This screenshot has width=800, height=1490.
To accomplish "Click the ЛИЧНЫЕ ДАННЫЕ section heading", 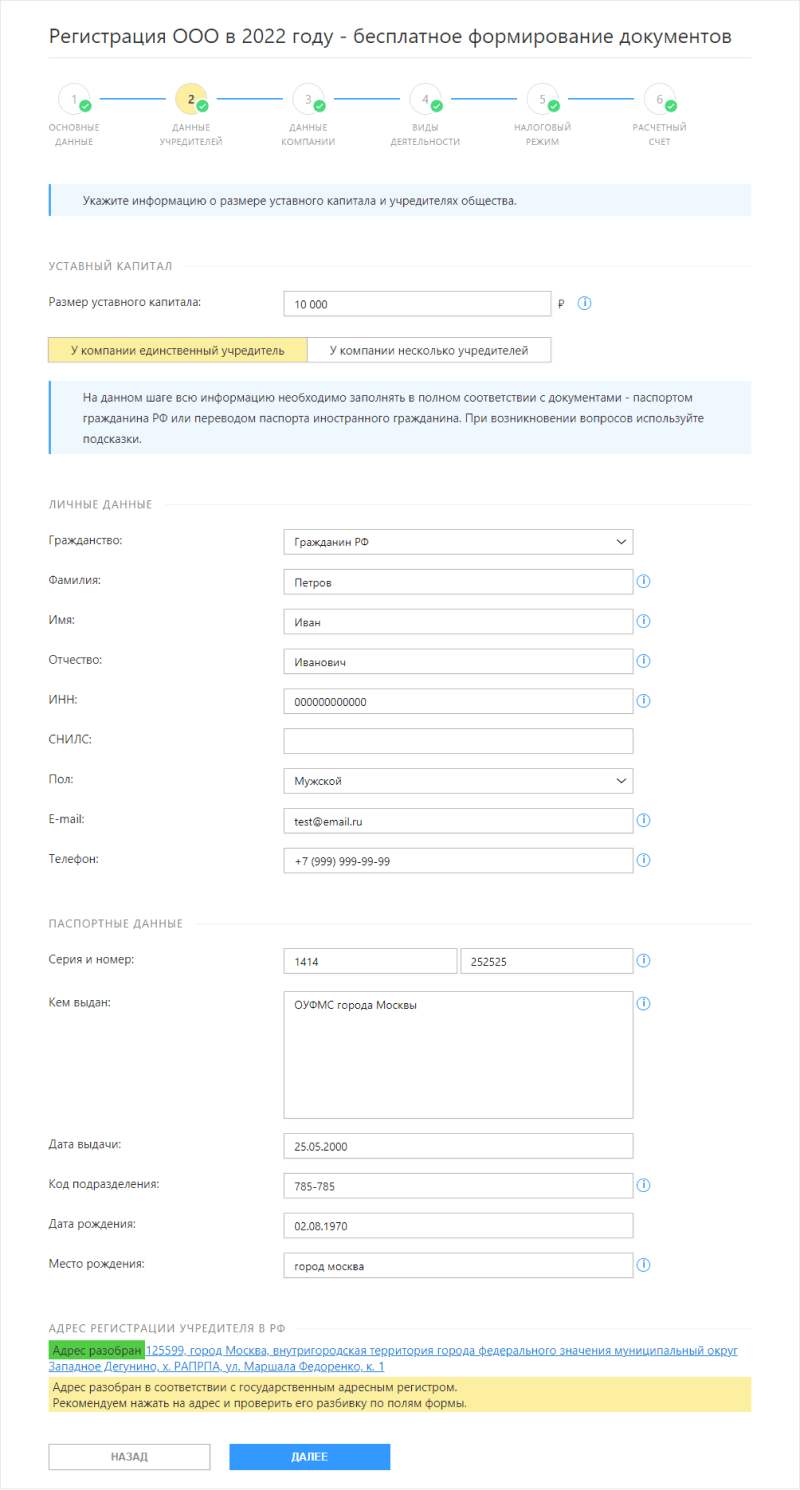I will pyautogui.click(x=100, y=504).
